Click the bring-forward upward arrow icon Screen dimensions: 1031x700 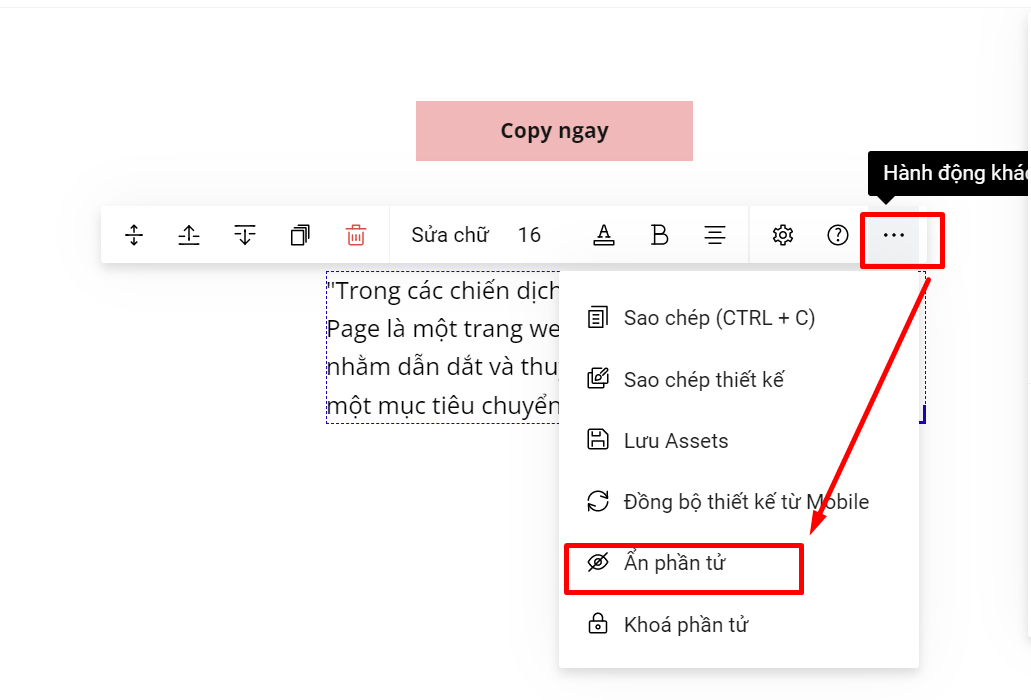click(189, 235)
